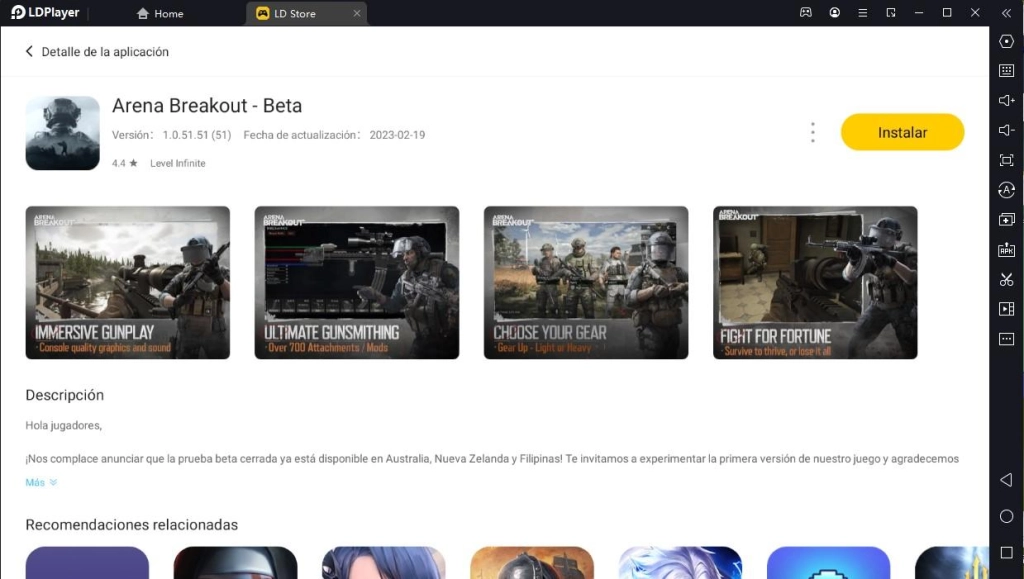Close the LD Store tab
The width and height of the screenshot is (1024, 579).
pos(357,13)
